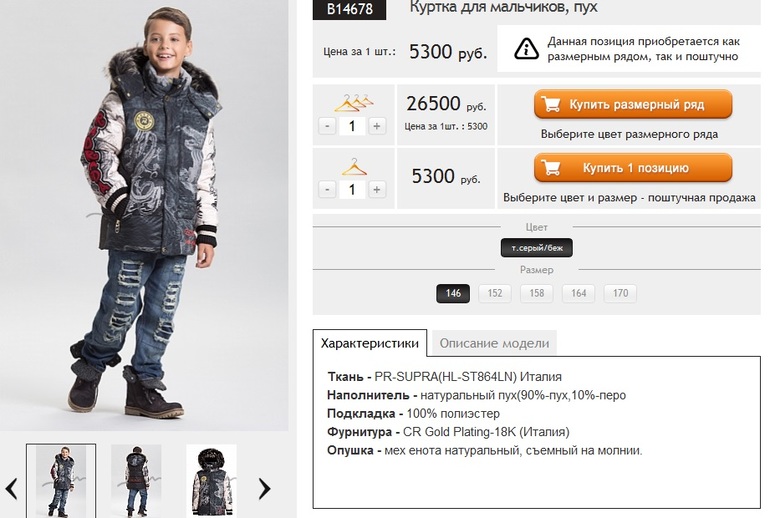
Task: Select the т.серый/беж color swatch
Action: [536, 248]
